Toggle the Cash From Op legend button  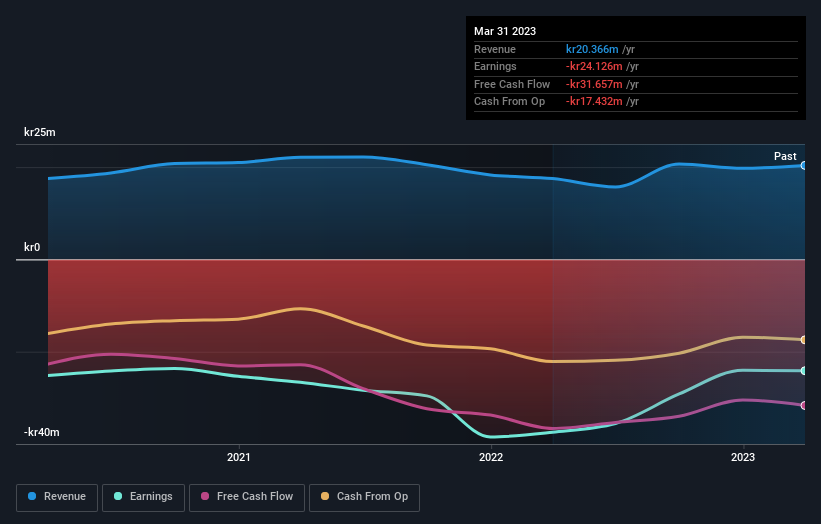pos(364,497)
